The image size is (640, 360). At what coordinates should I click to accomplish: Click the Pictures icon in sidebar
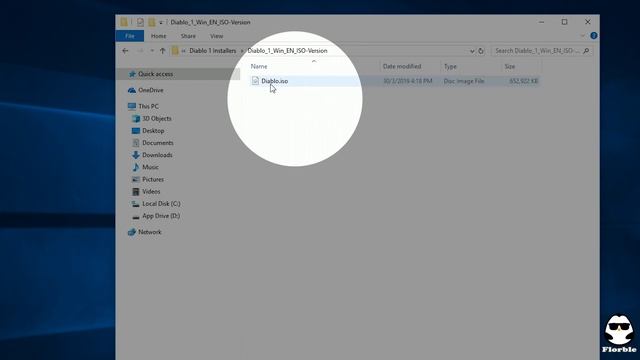coord(136,179)
